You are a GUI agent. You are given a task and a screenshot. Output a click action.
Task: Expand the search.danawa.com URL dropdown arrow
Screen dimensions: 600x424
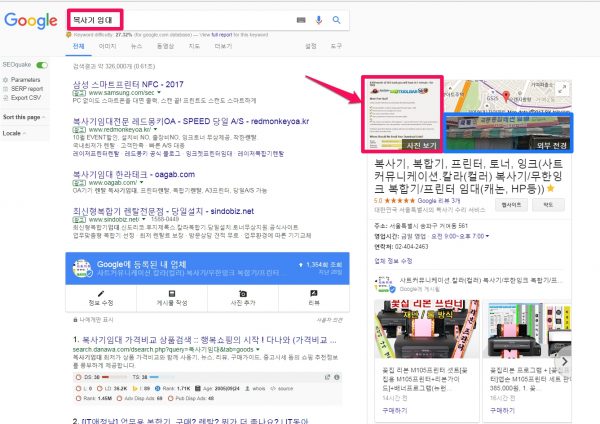(x=258, y=349)
